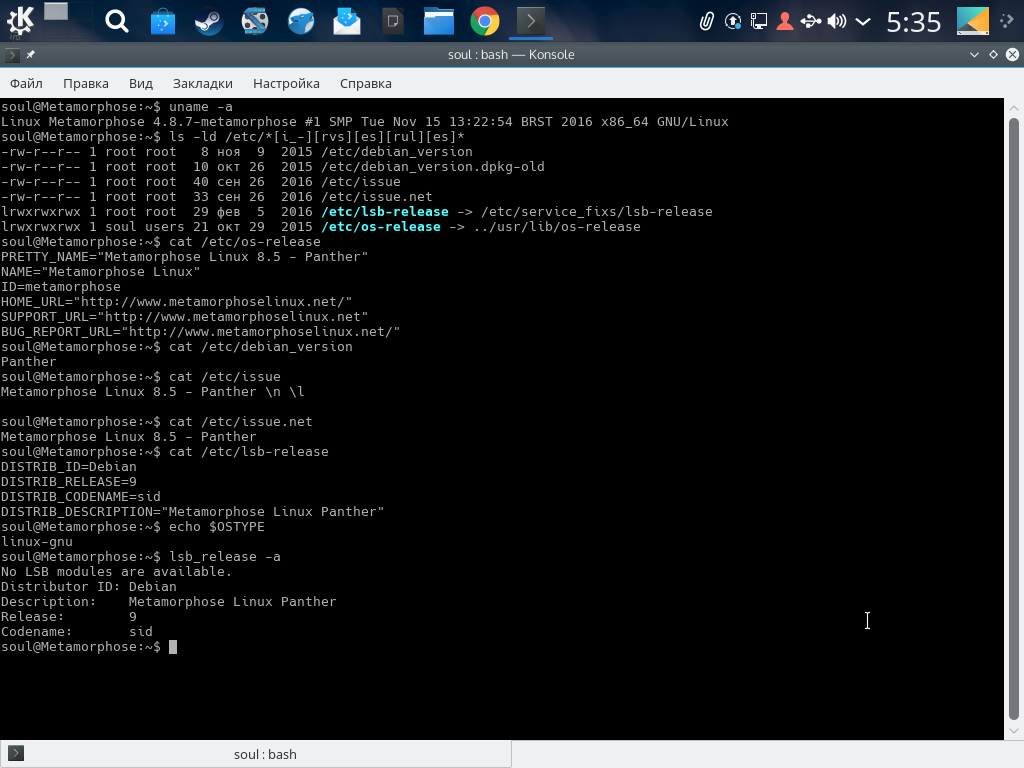Viewport: 1024px width, 768px height.
Task: Open the mail envelope application
Action: pos(347,22)
